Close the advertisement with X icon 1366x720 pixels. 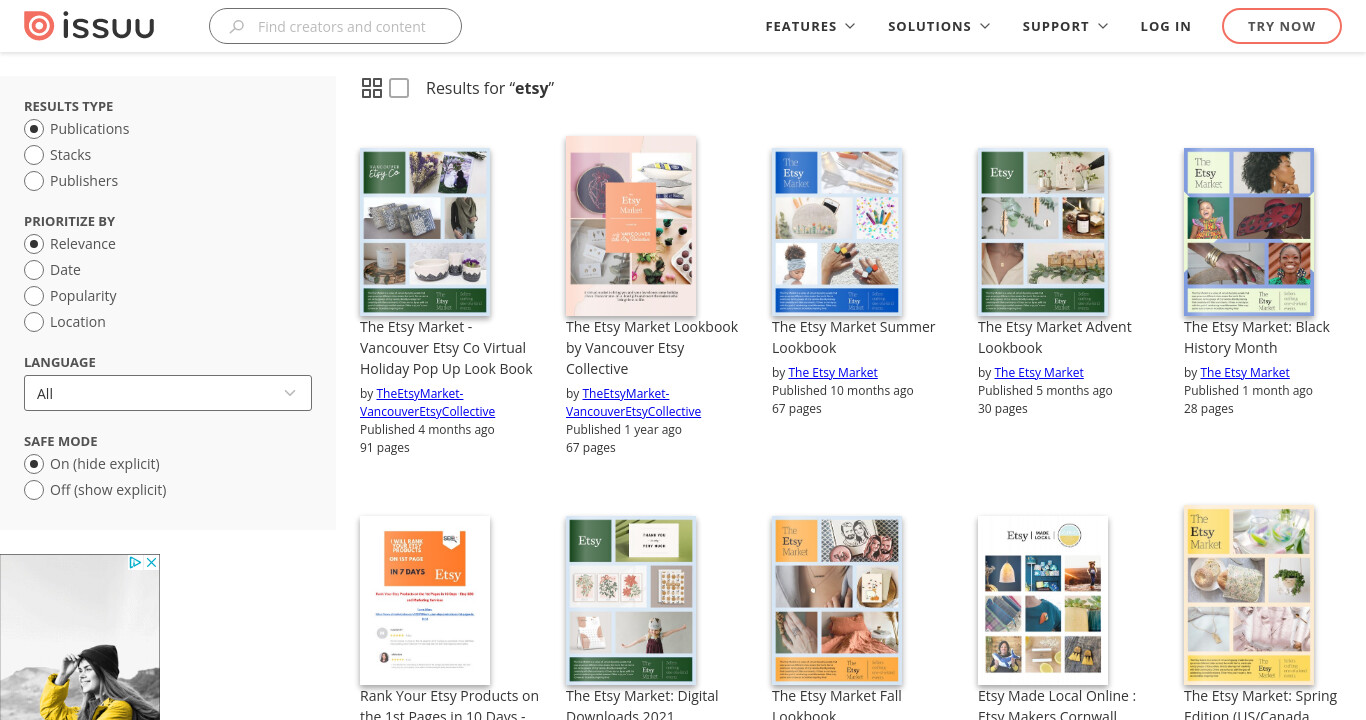[x=152, y=563]
